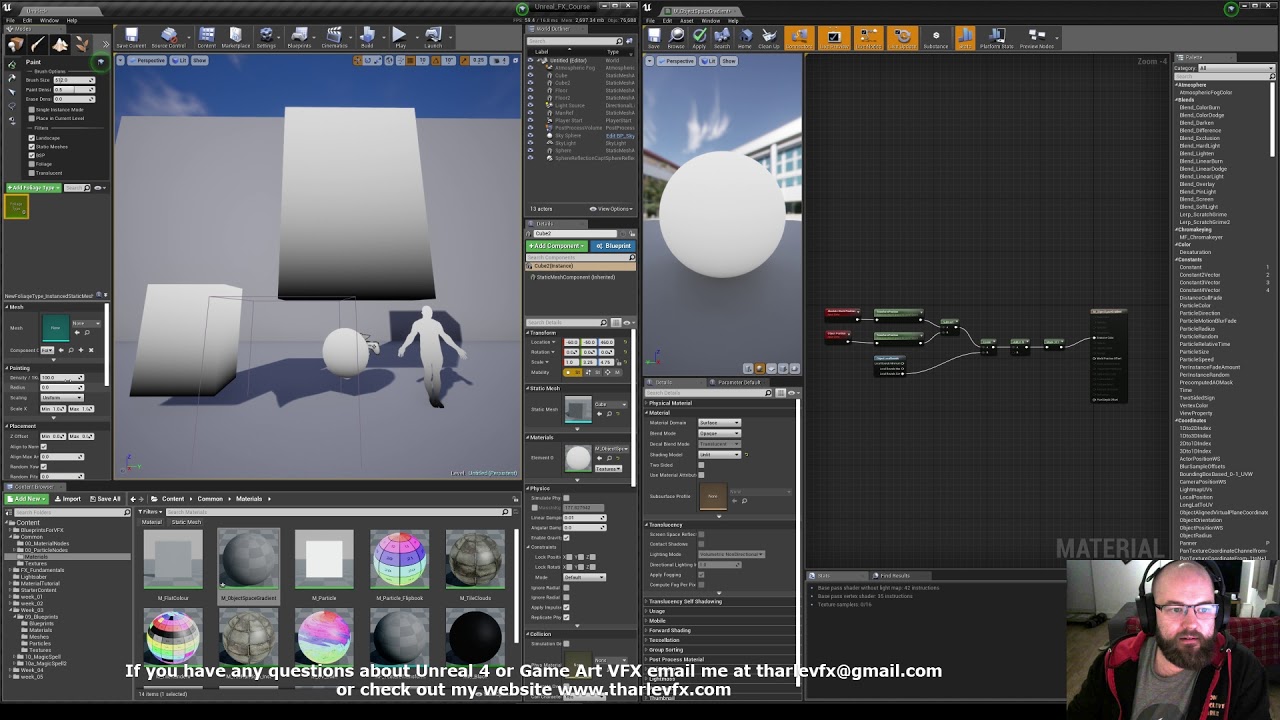Select the M_Particle_Flipbook material thumbnail

400,558
